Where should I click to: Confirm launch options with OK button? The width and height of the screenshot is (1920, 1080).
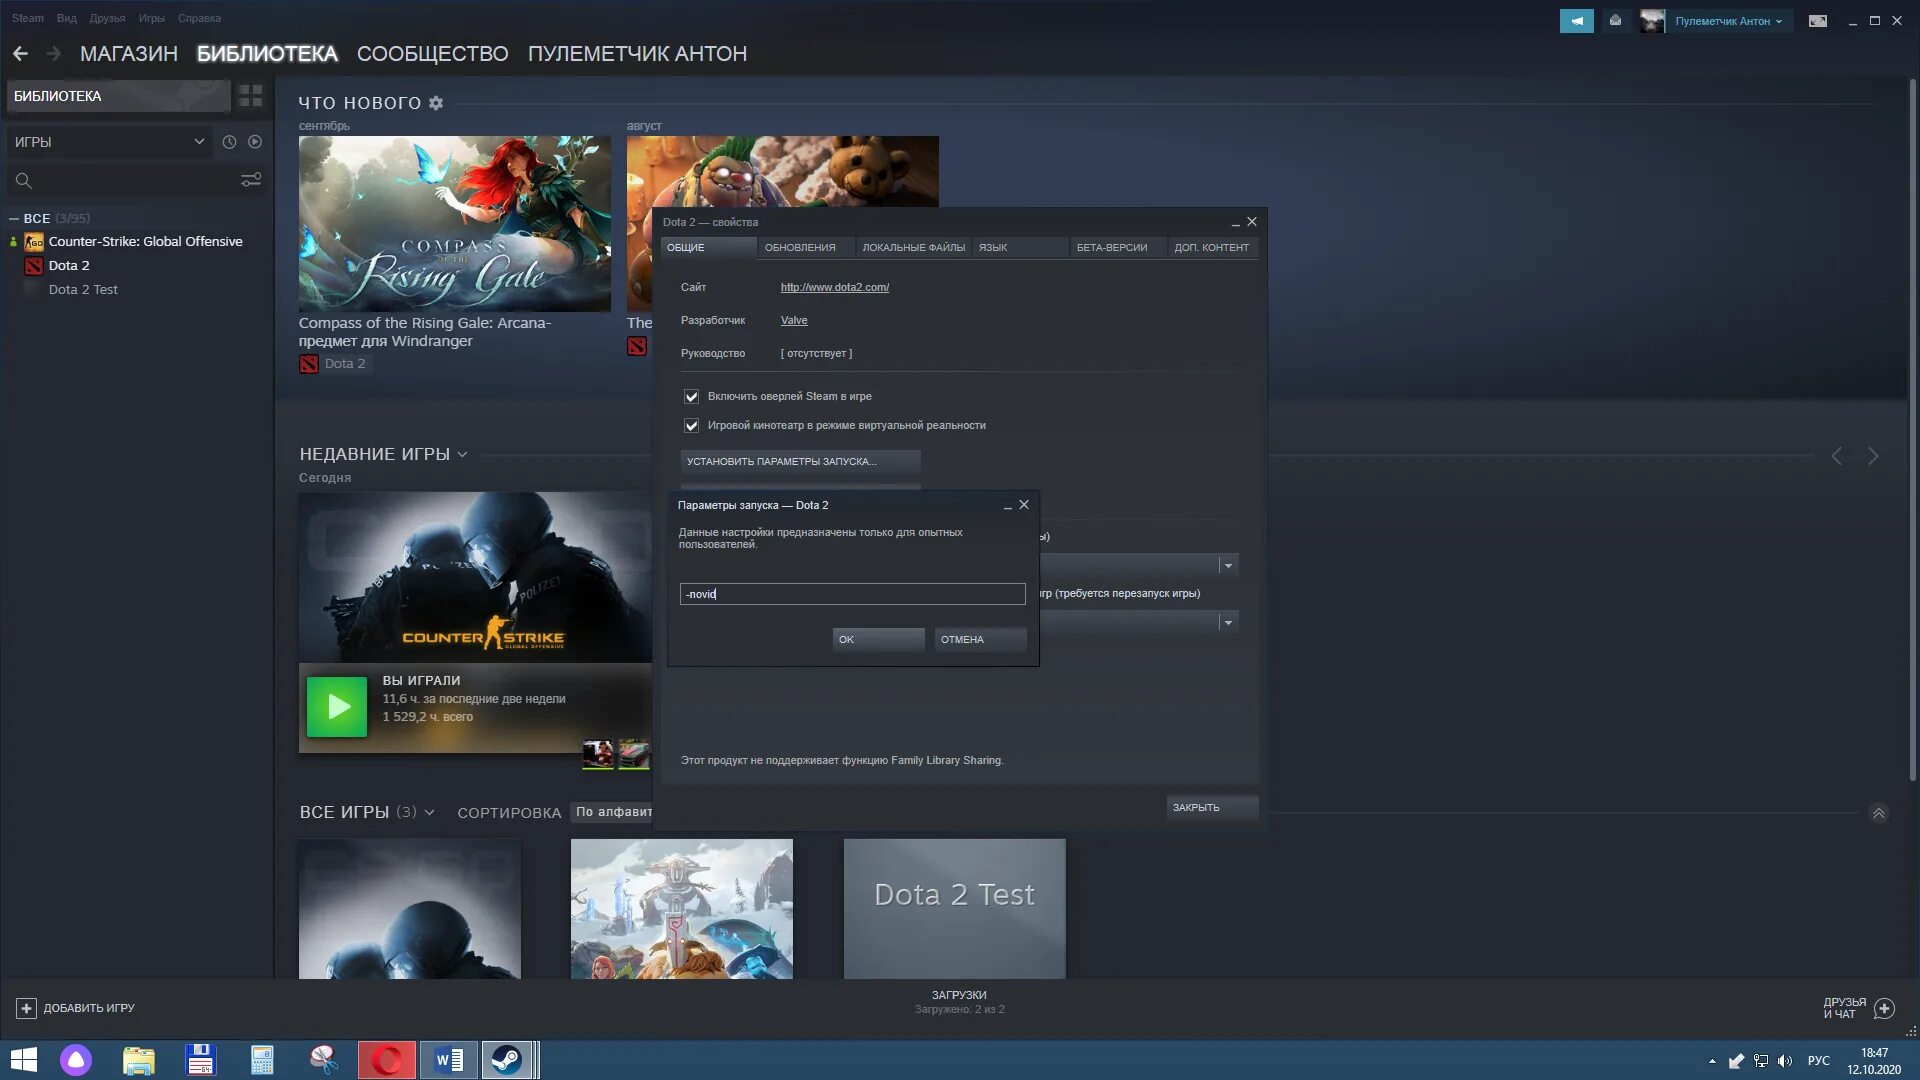[877, 639]
